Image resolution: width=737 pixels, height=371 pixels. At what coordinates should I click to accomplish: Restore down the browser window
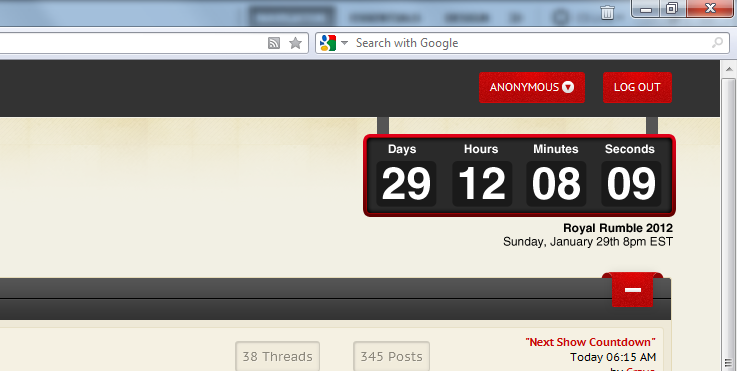tap(673, 8)
